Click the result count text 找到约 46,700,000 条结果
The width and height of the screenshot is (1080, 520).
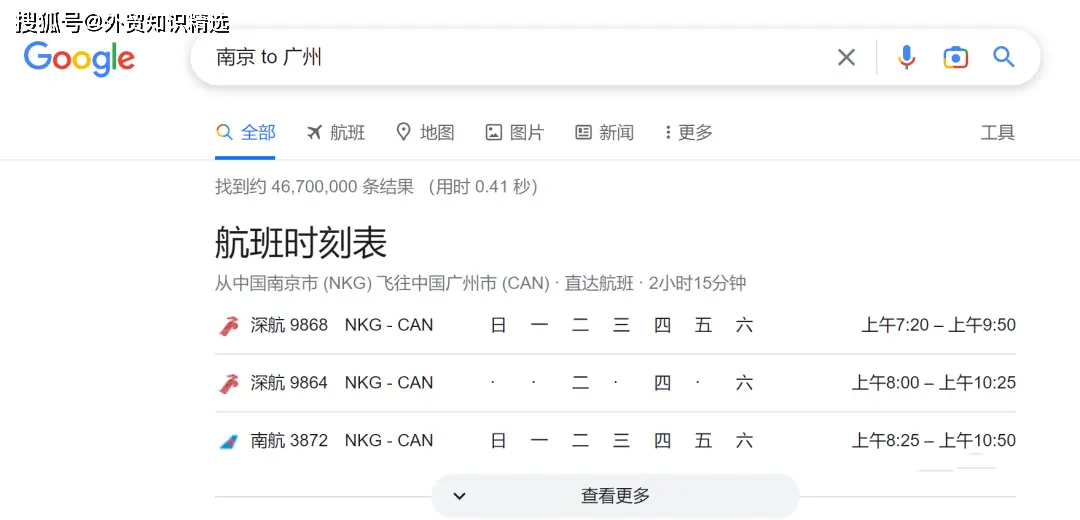(314, 187)
